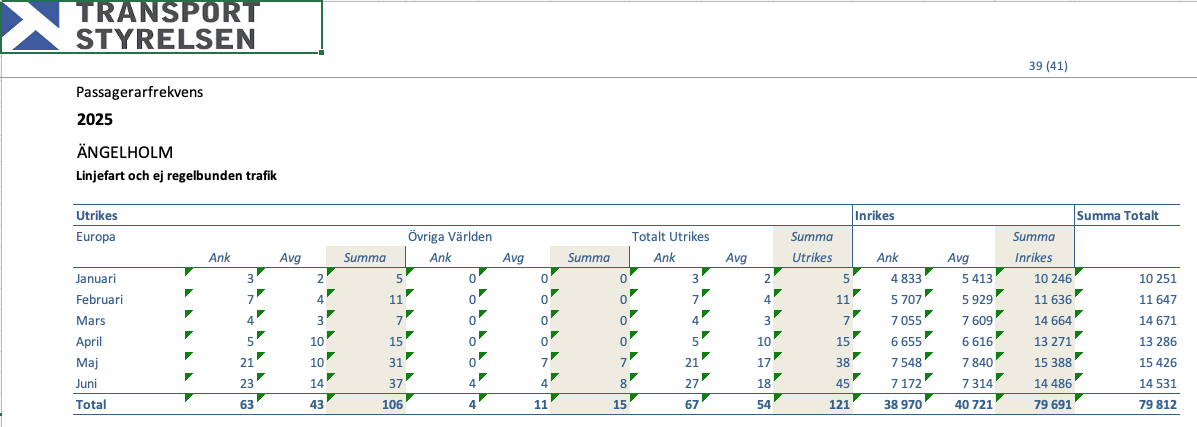Click the Total row label

click(91, 405)
